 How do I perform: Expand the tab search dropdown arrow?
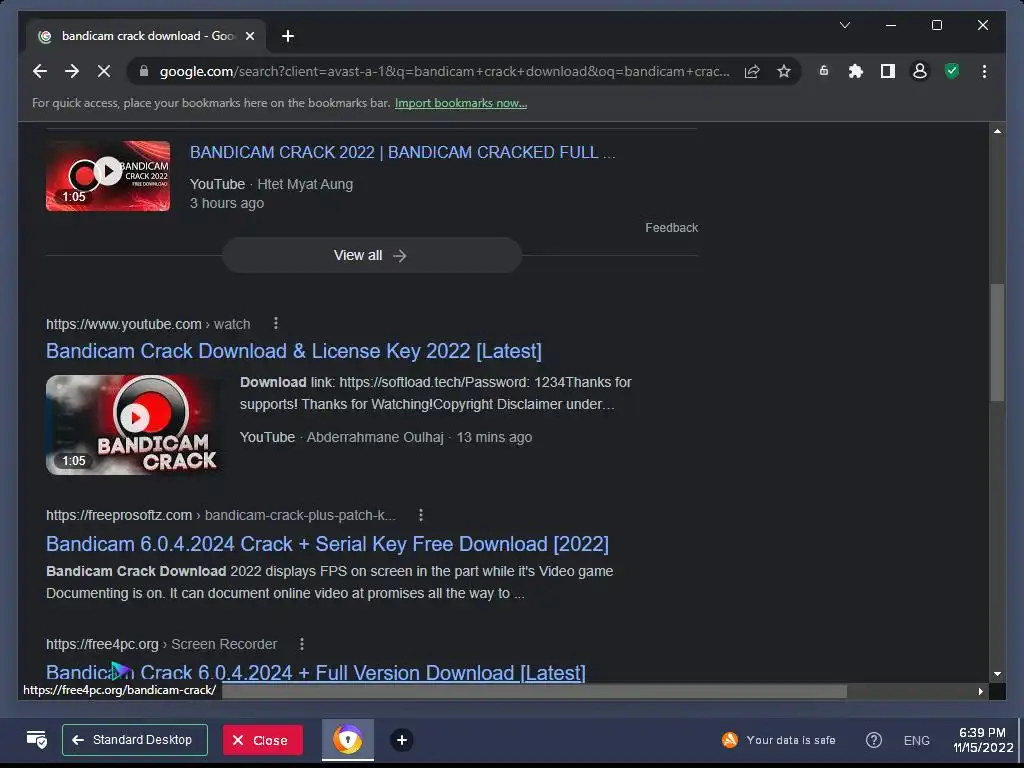(x=844, y=25)
